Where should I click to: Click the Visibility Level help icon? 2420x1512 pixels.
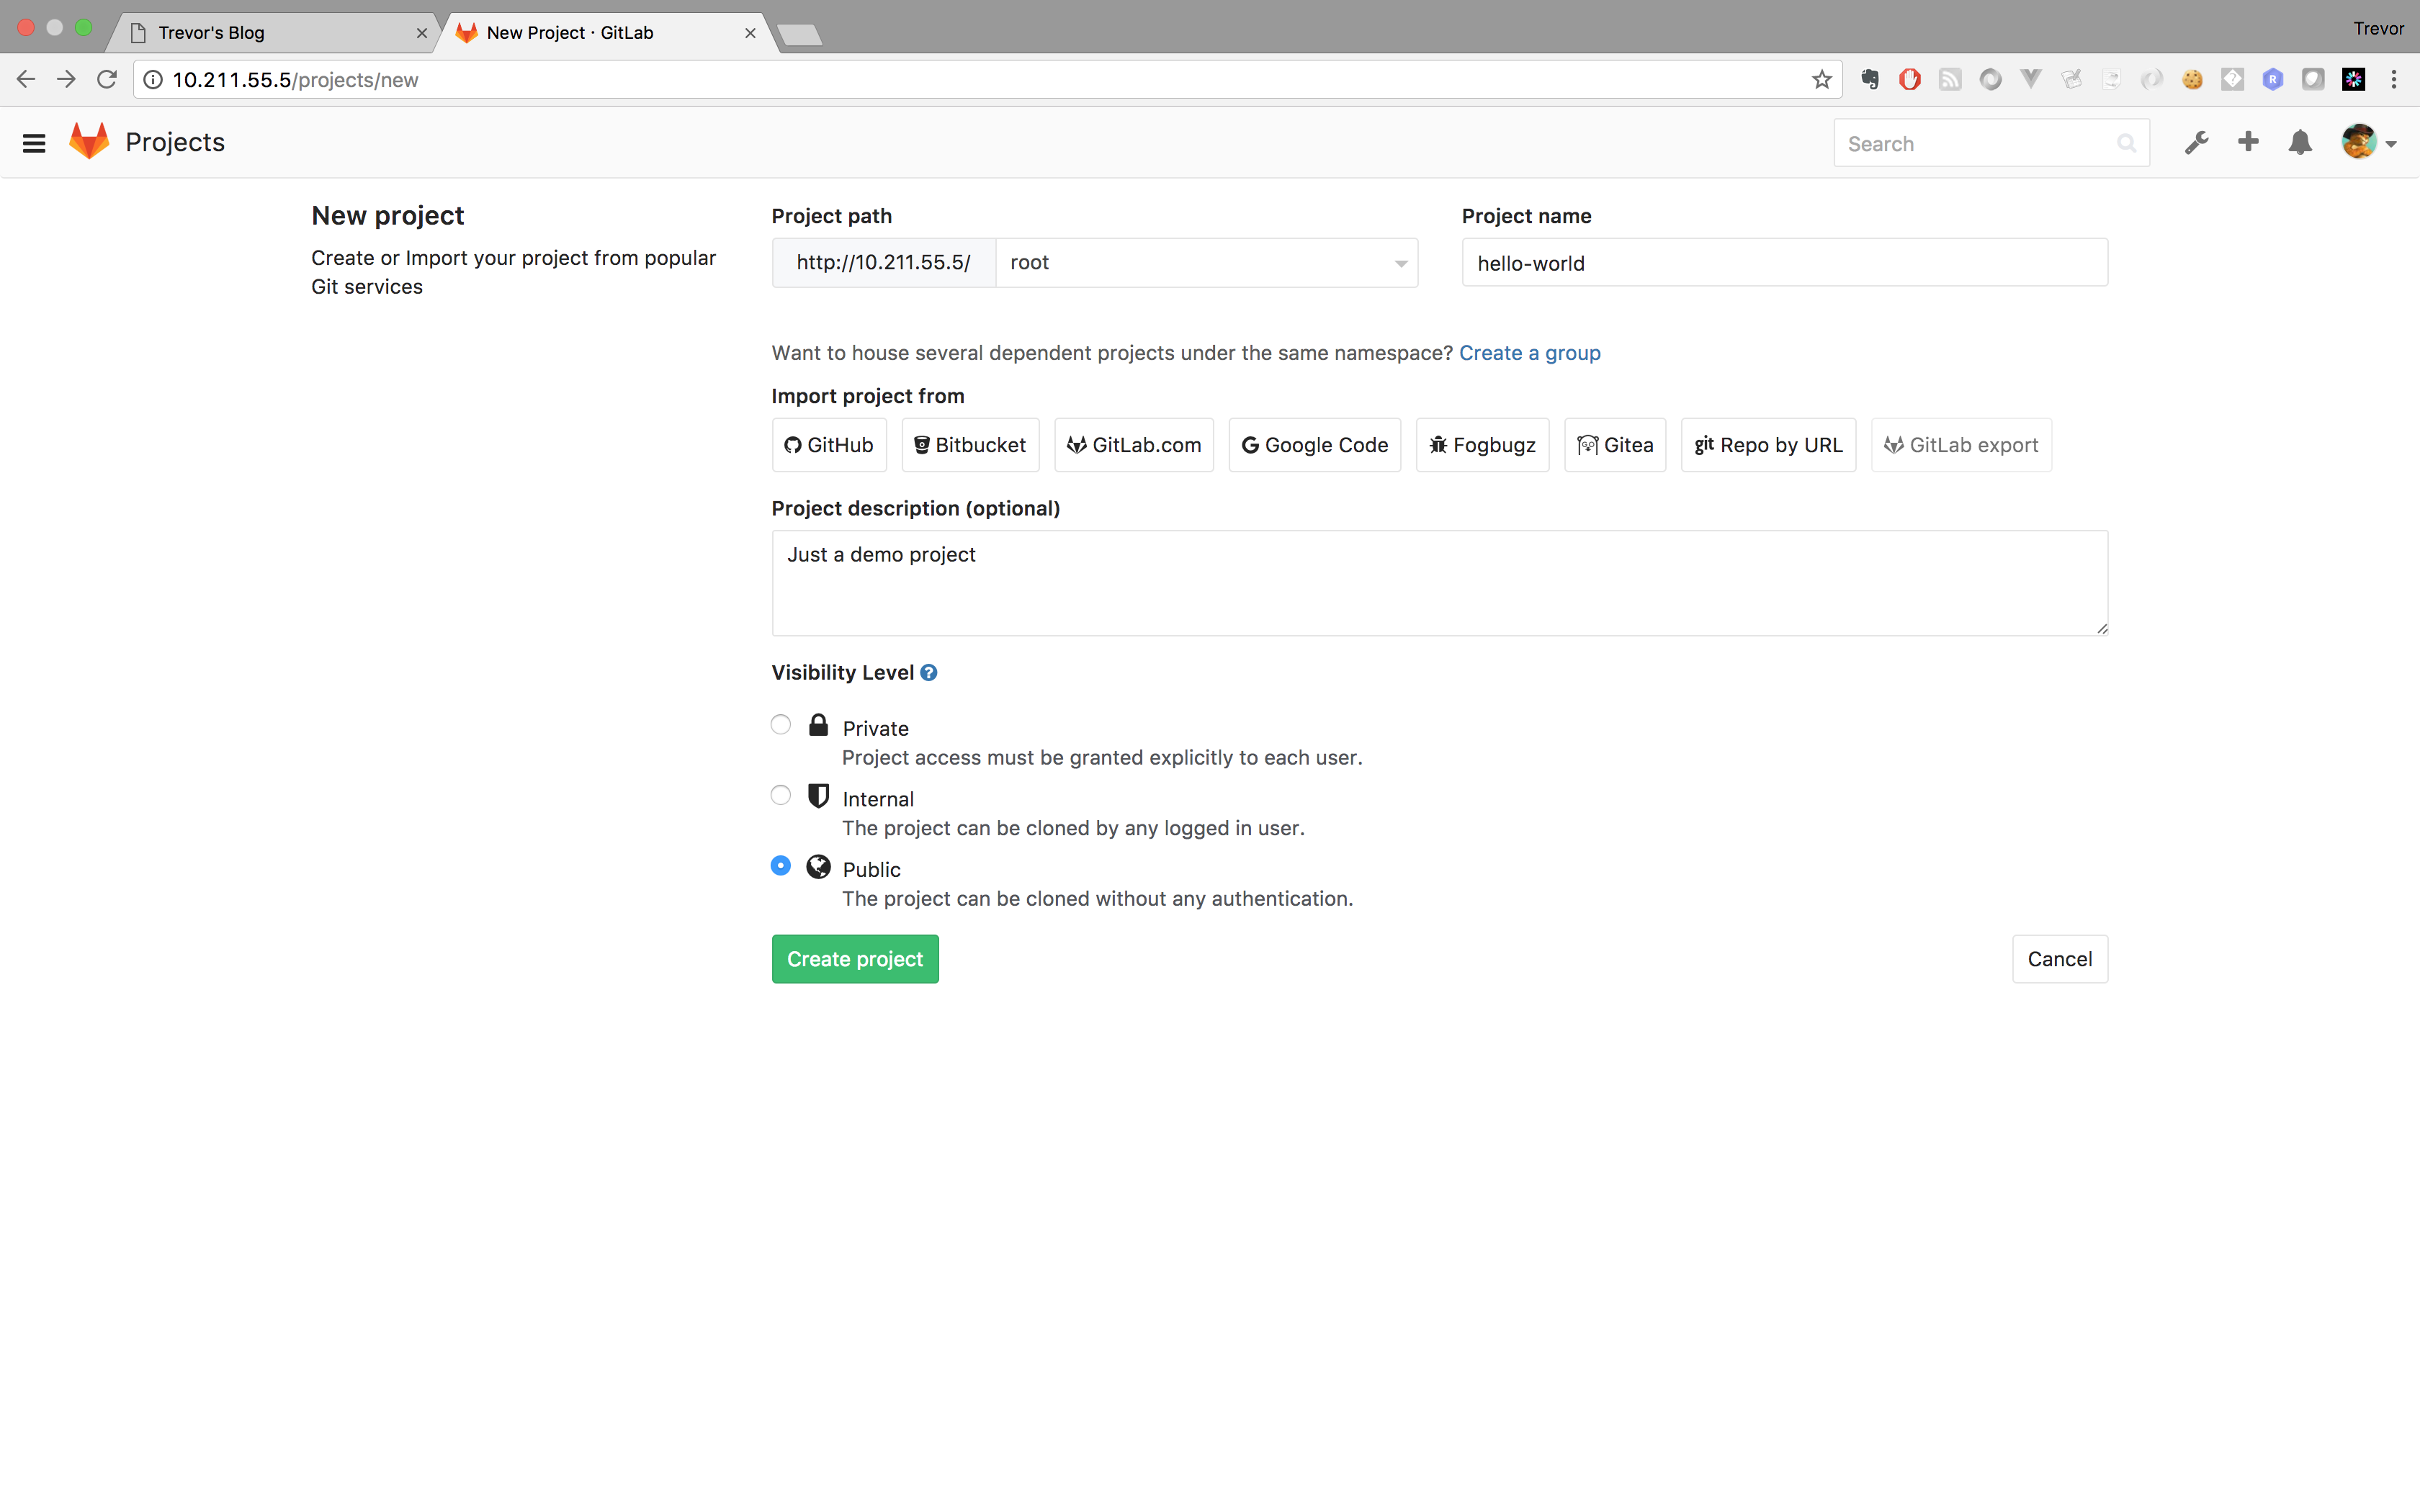point(928,673)
